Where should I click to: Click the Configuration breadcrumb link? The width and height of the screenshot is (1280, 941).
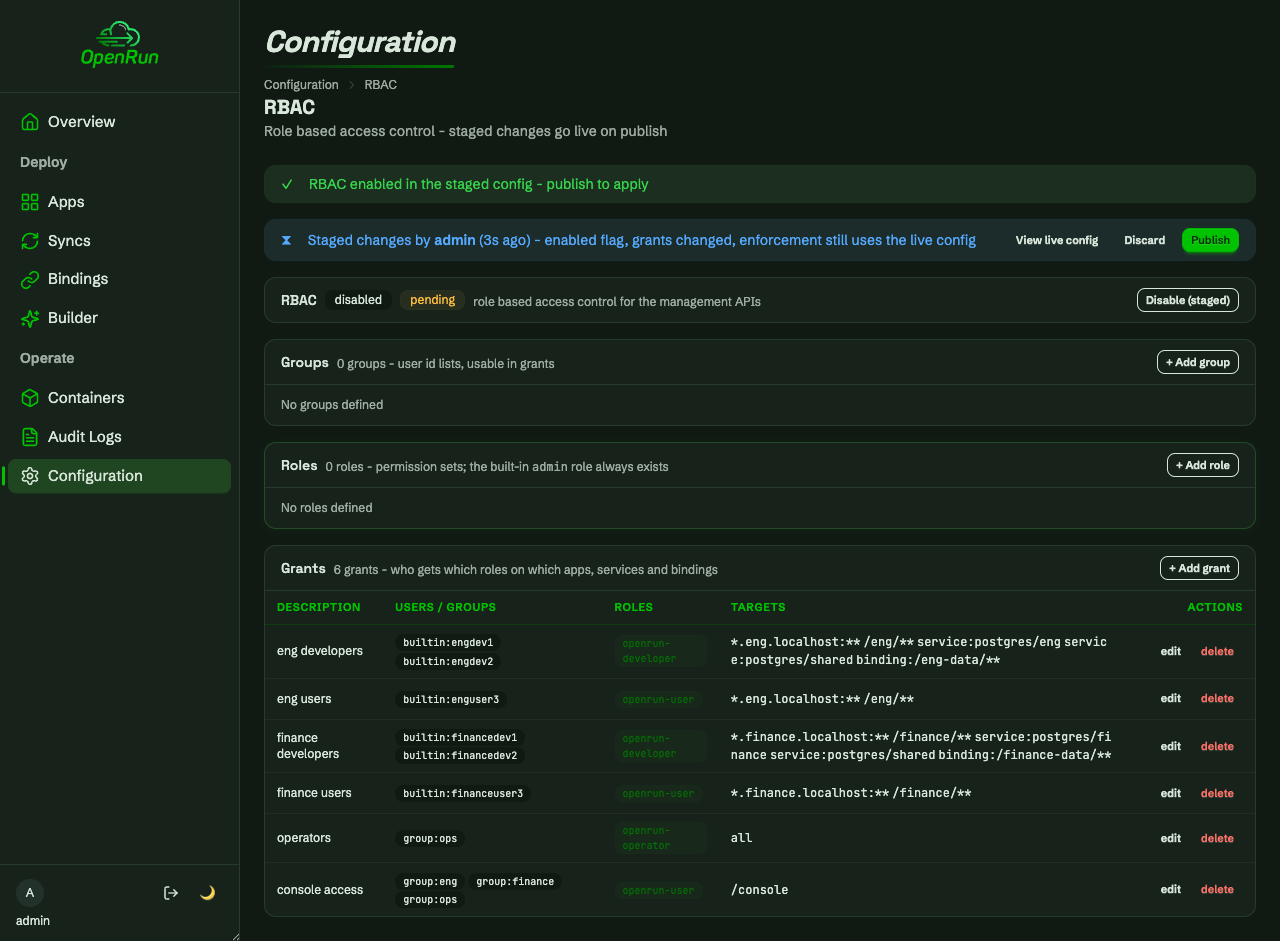pyautogui.click(x=301, y=85)
